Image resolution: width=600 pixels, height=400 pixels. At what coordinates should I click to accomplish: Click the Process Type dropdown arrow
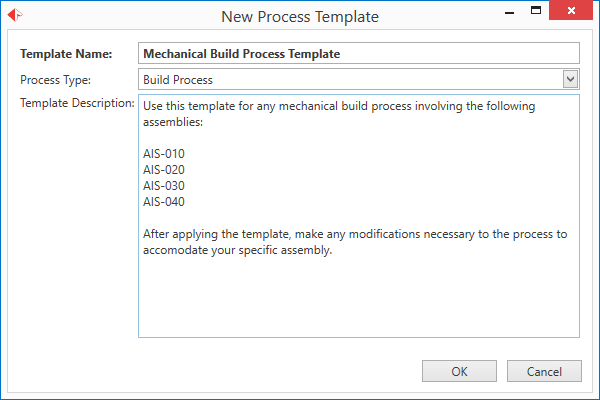pyautogui.click(x=570, y=79)
